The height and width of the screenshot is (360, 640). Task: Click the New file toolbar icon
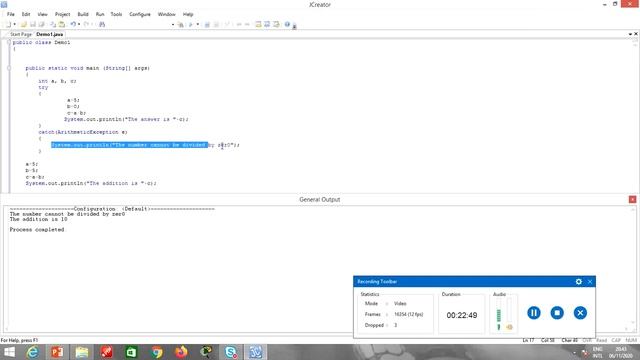8,24
